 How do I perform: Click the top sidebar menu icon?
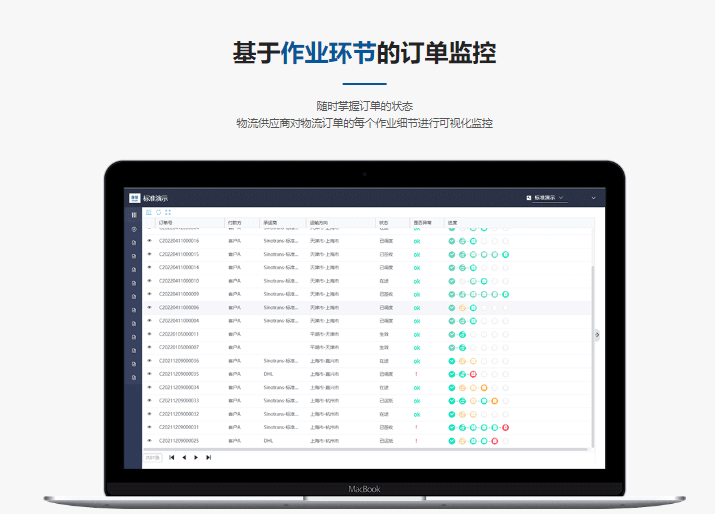133,215
